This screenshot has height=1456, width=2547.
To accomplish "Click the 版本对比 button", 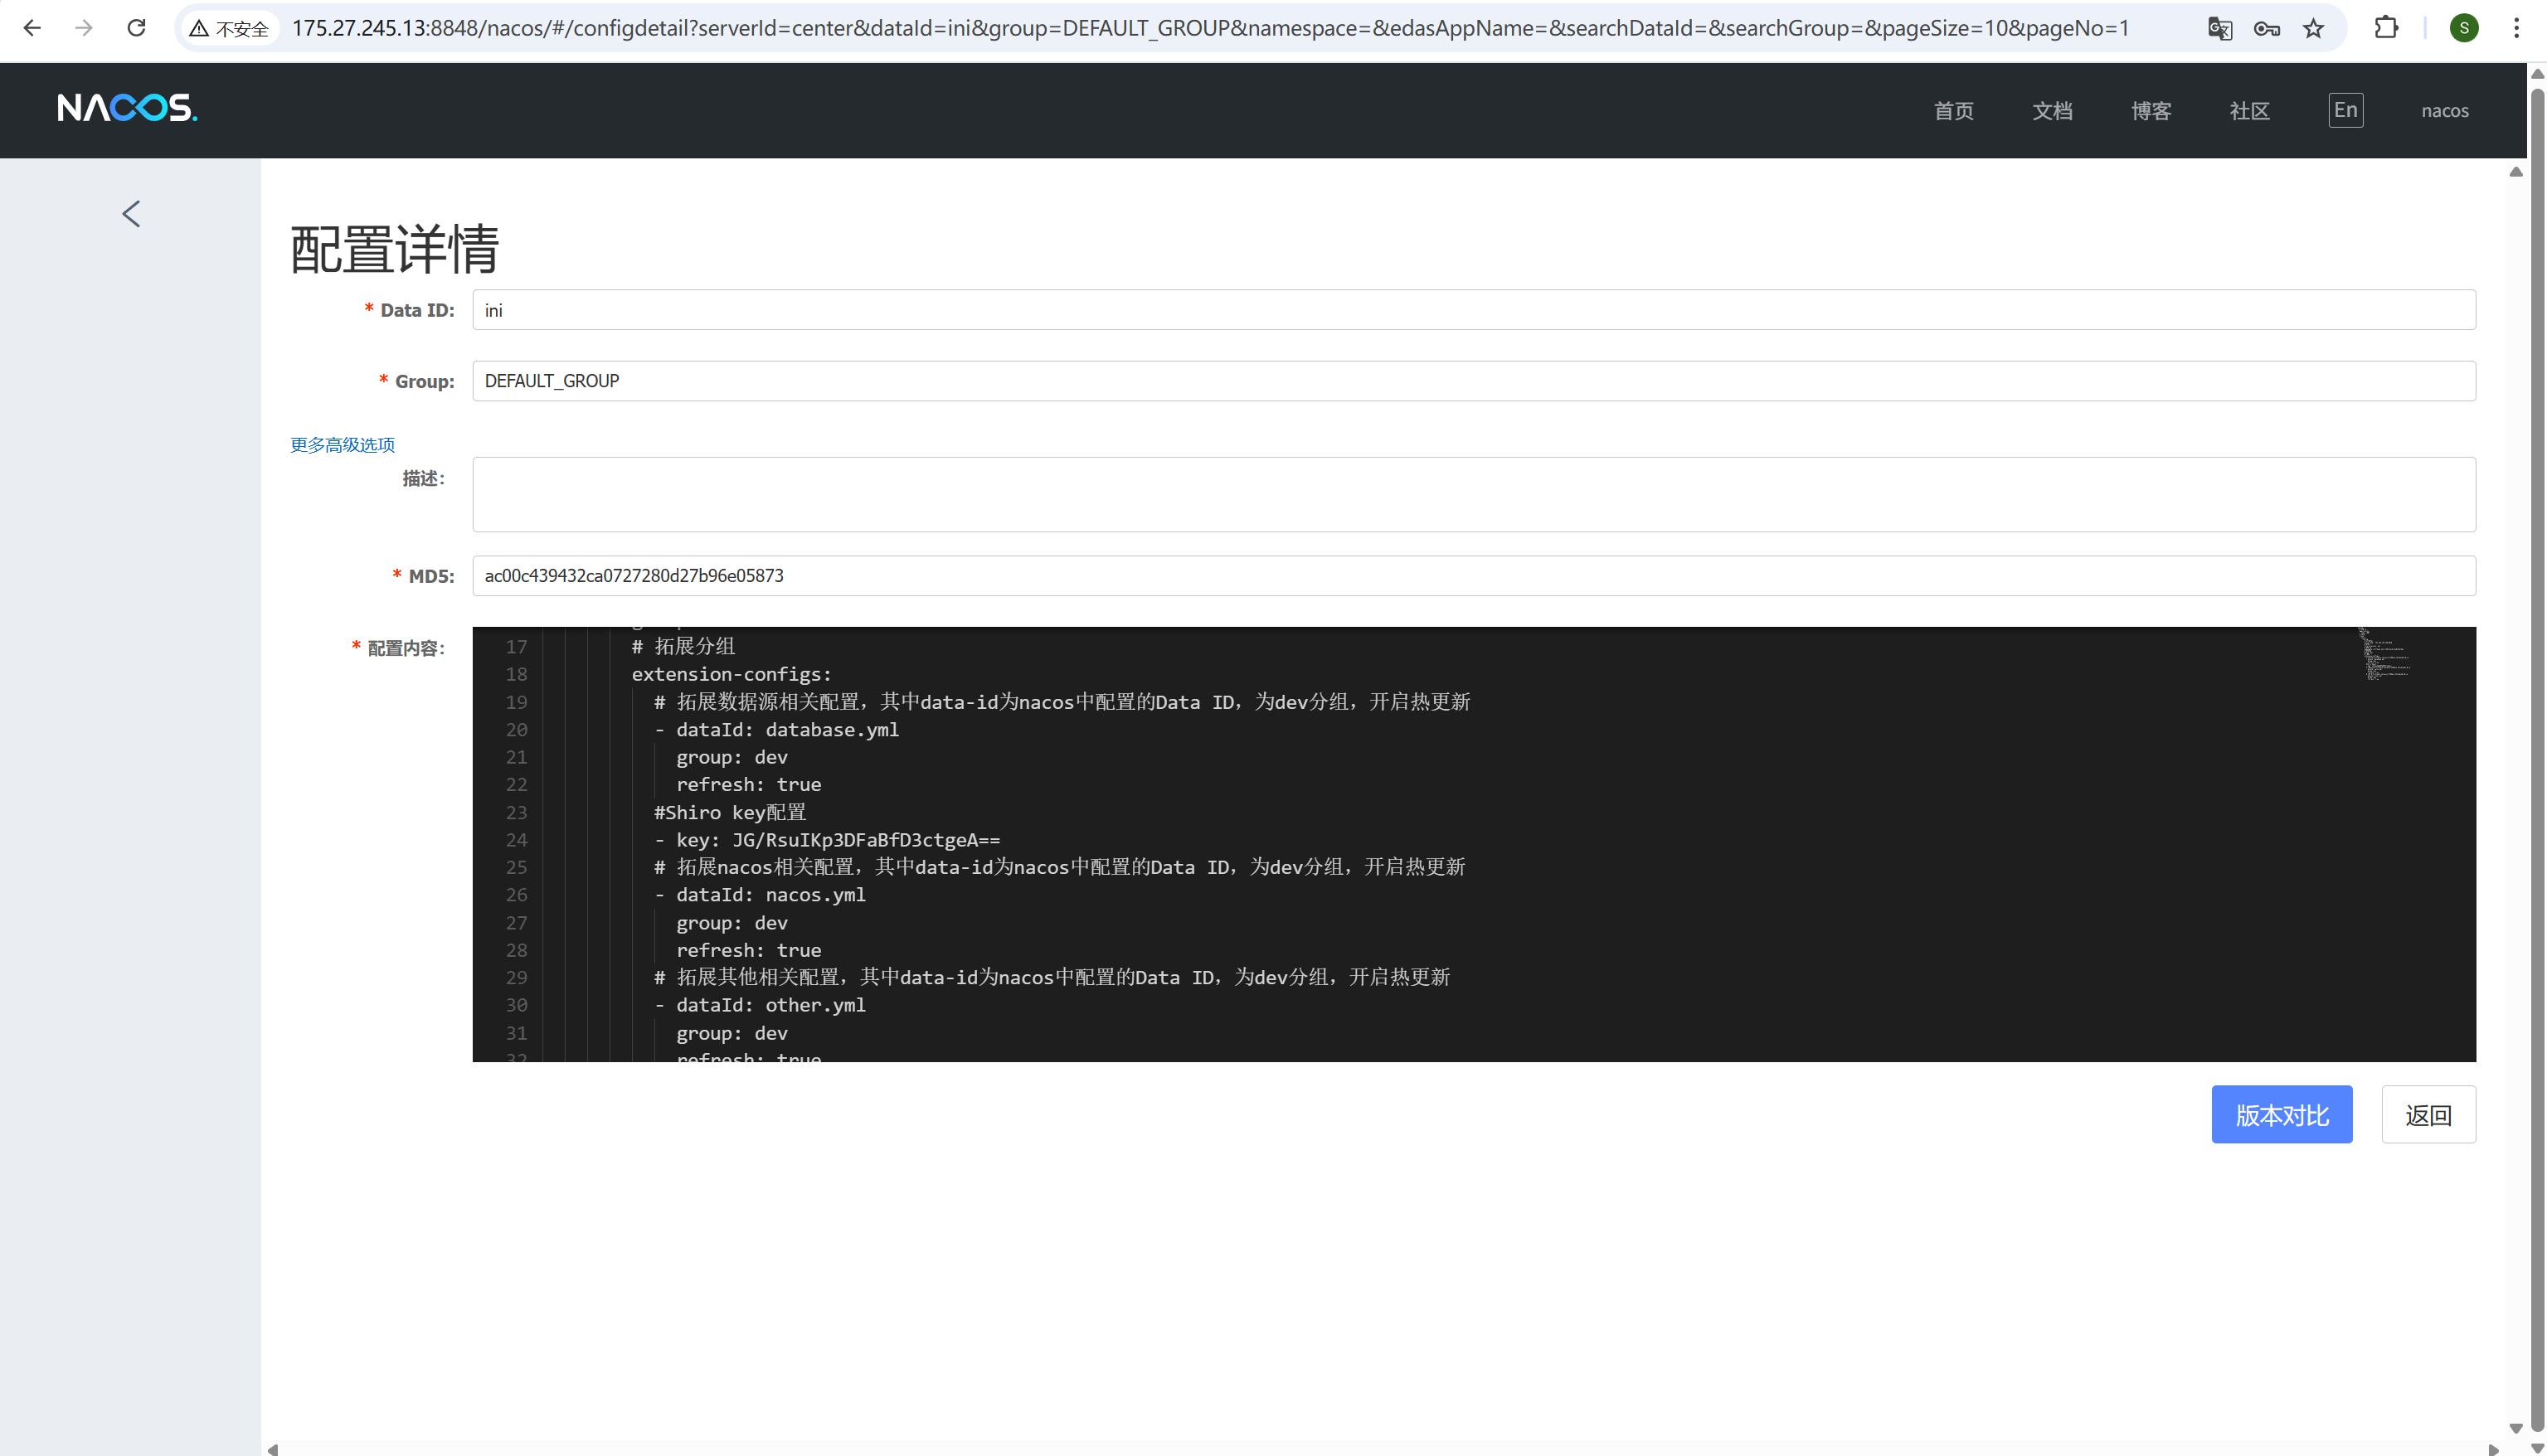I will tap(2281, 1114).
